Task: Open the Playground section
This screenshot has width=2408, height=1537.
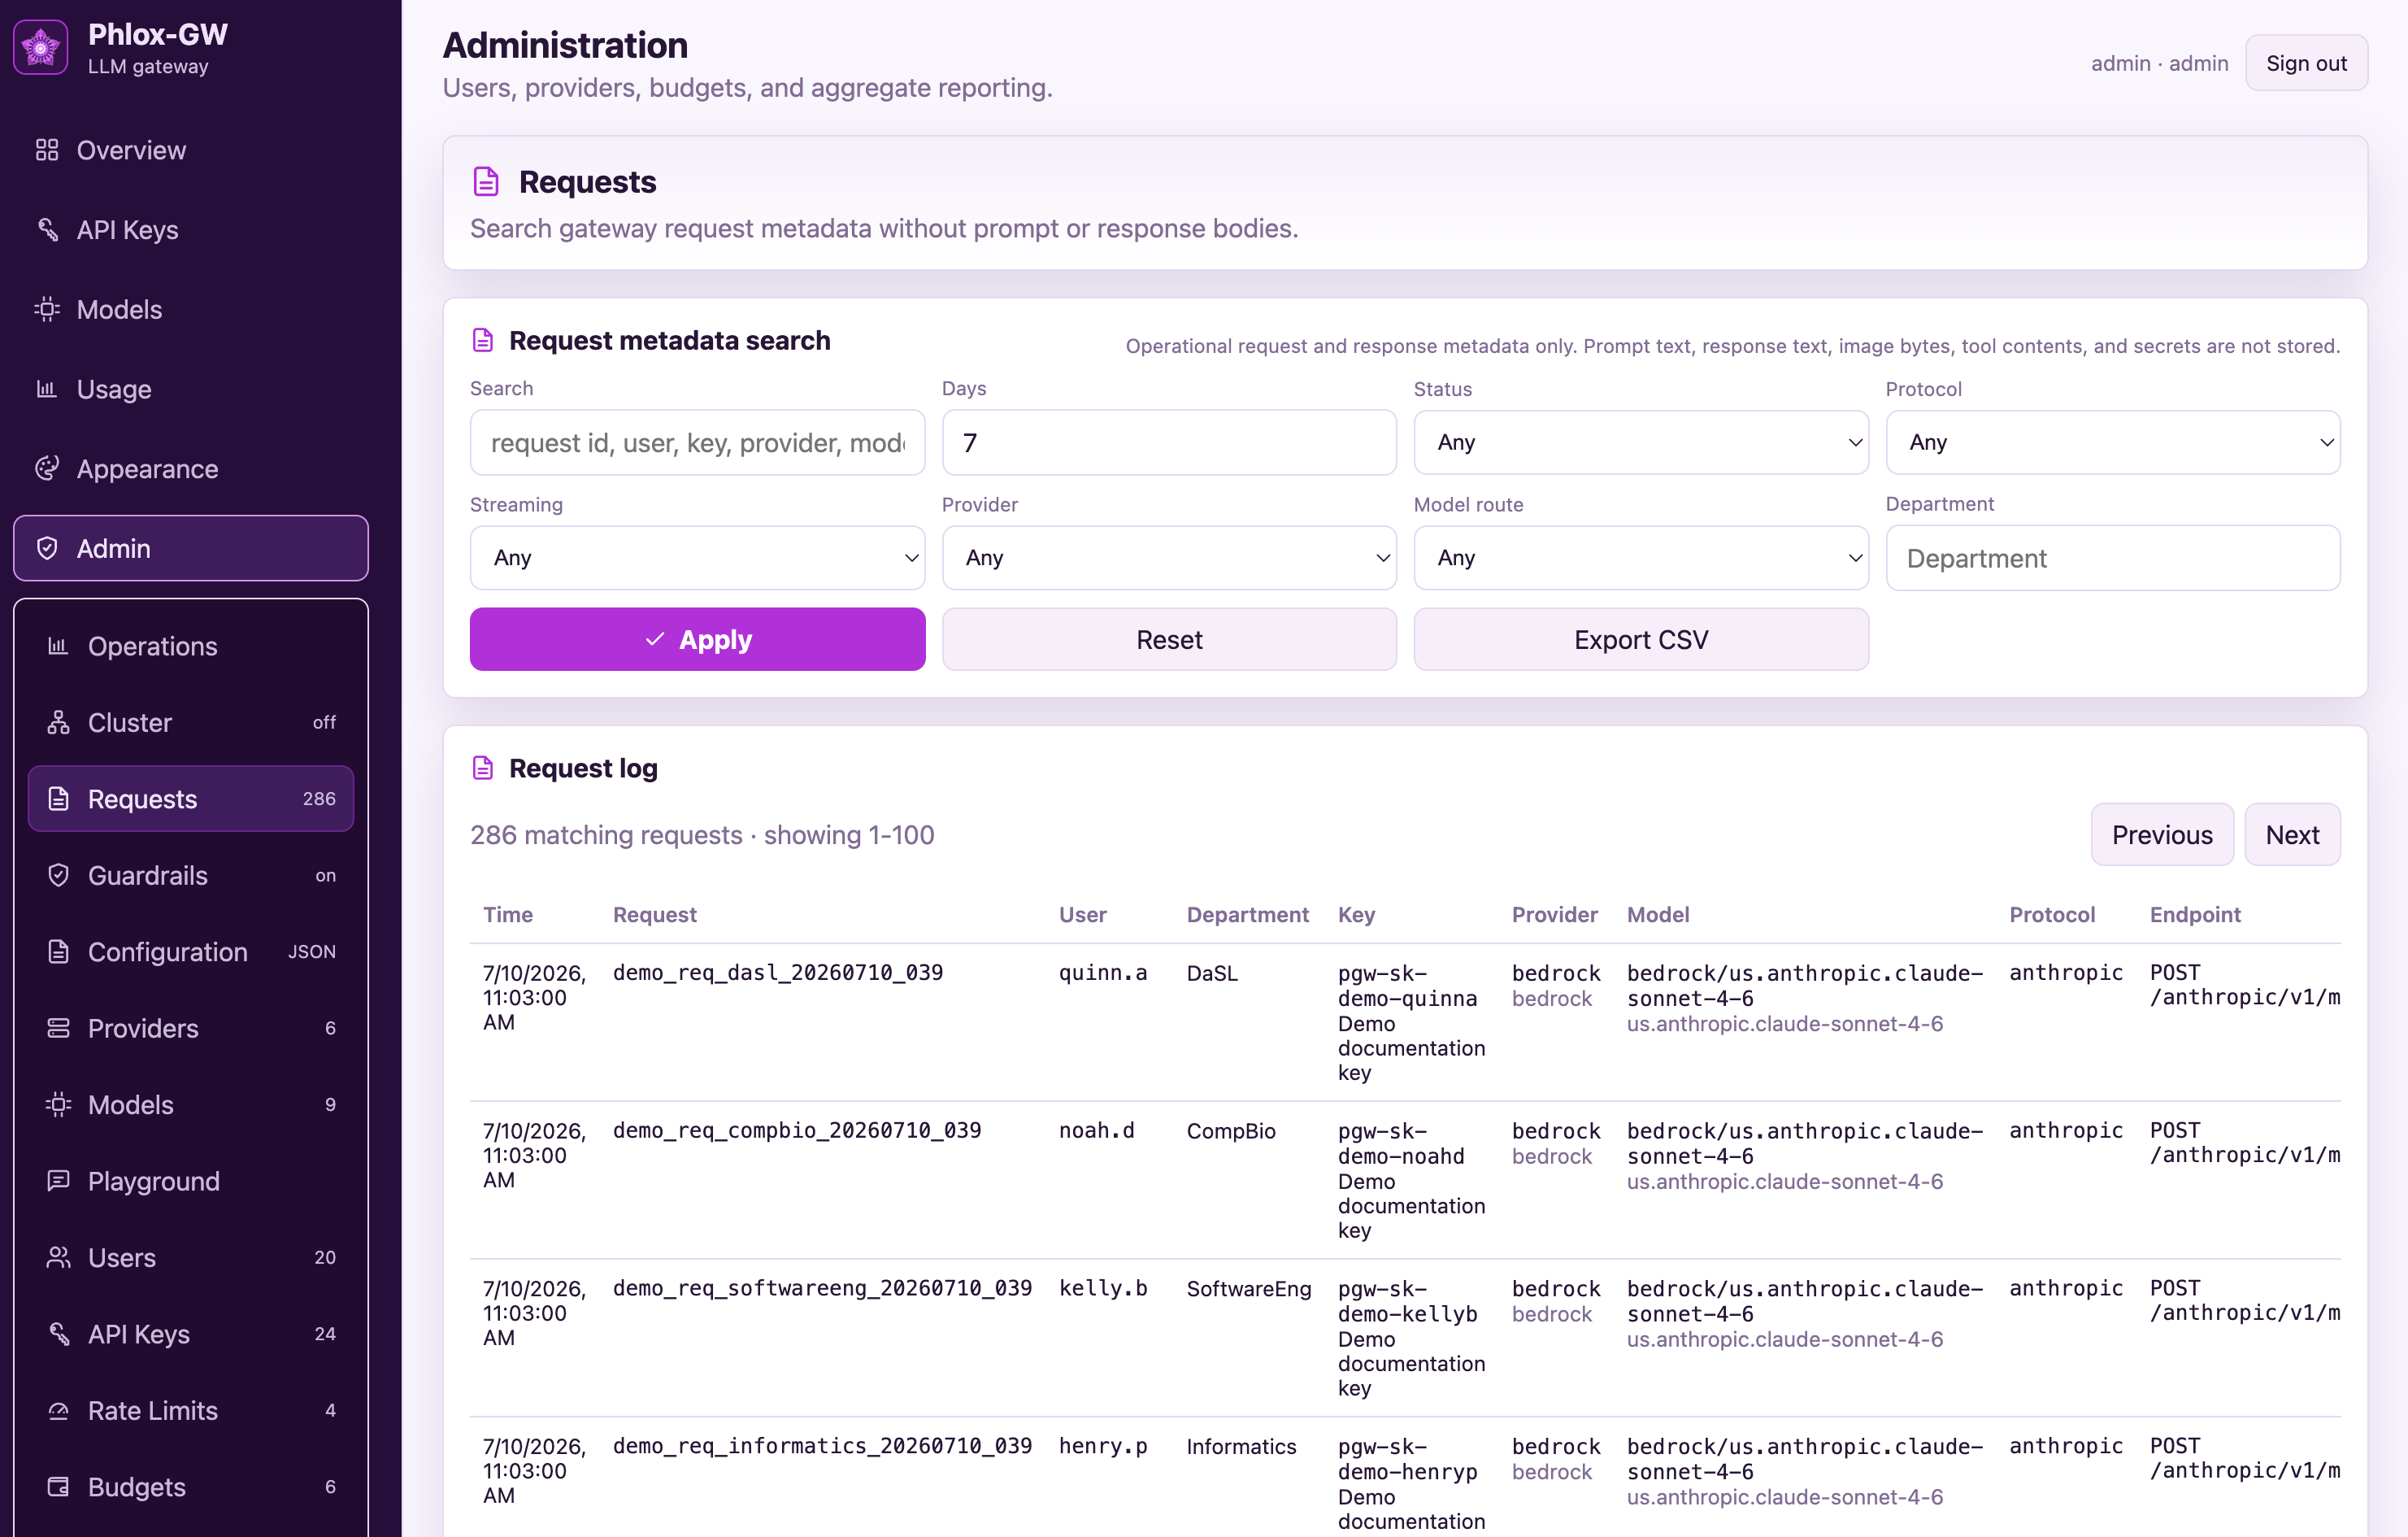Action: (191, 1181)
